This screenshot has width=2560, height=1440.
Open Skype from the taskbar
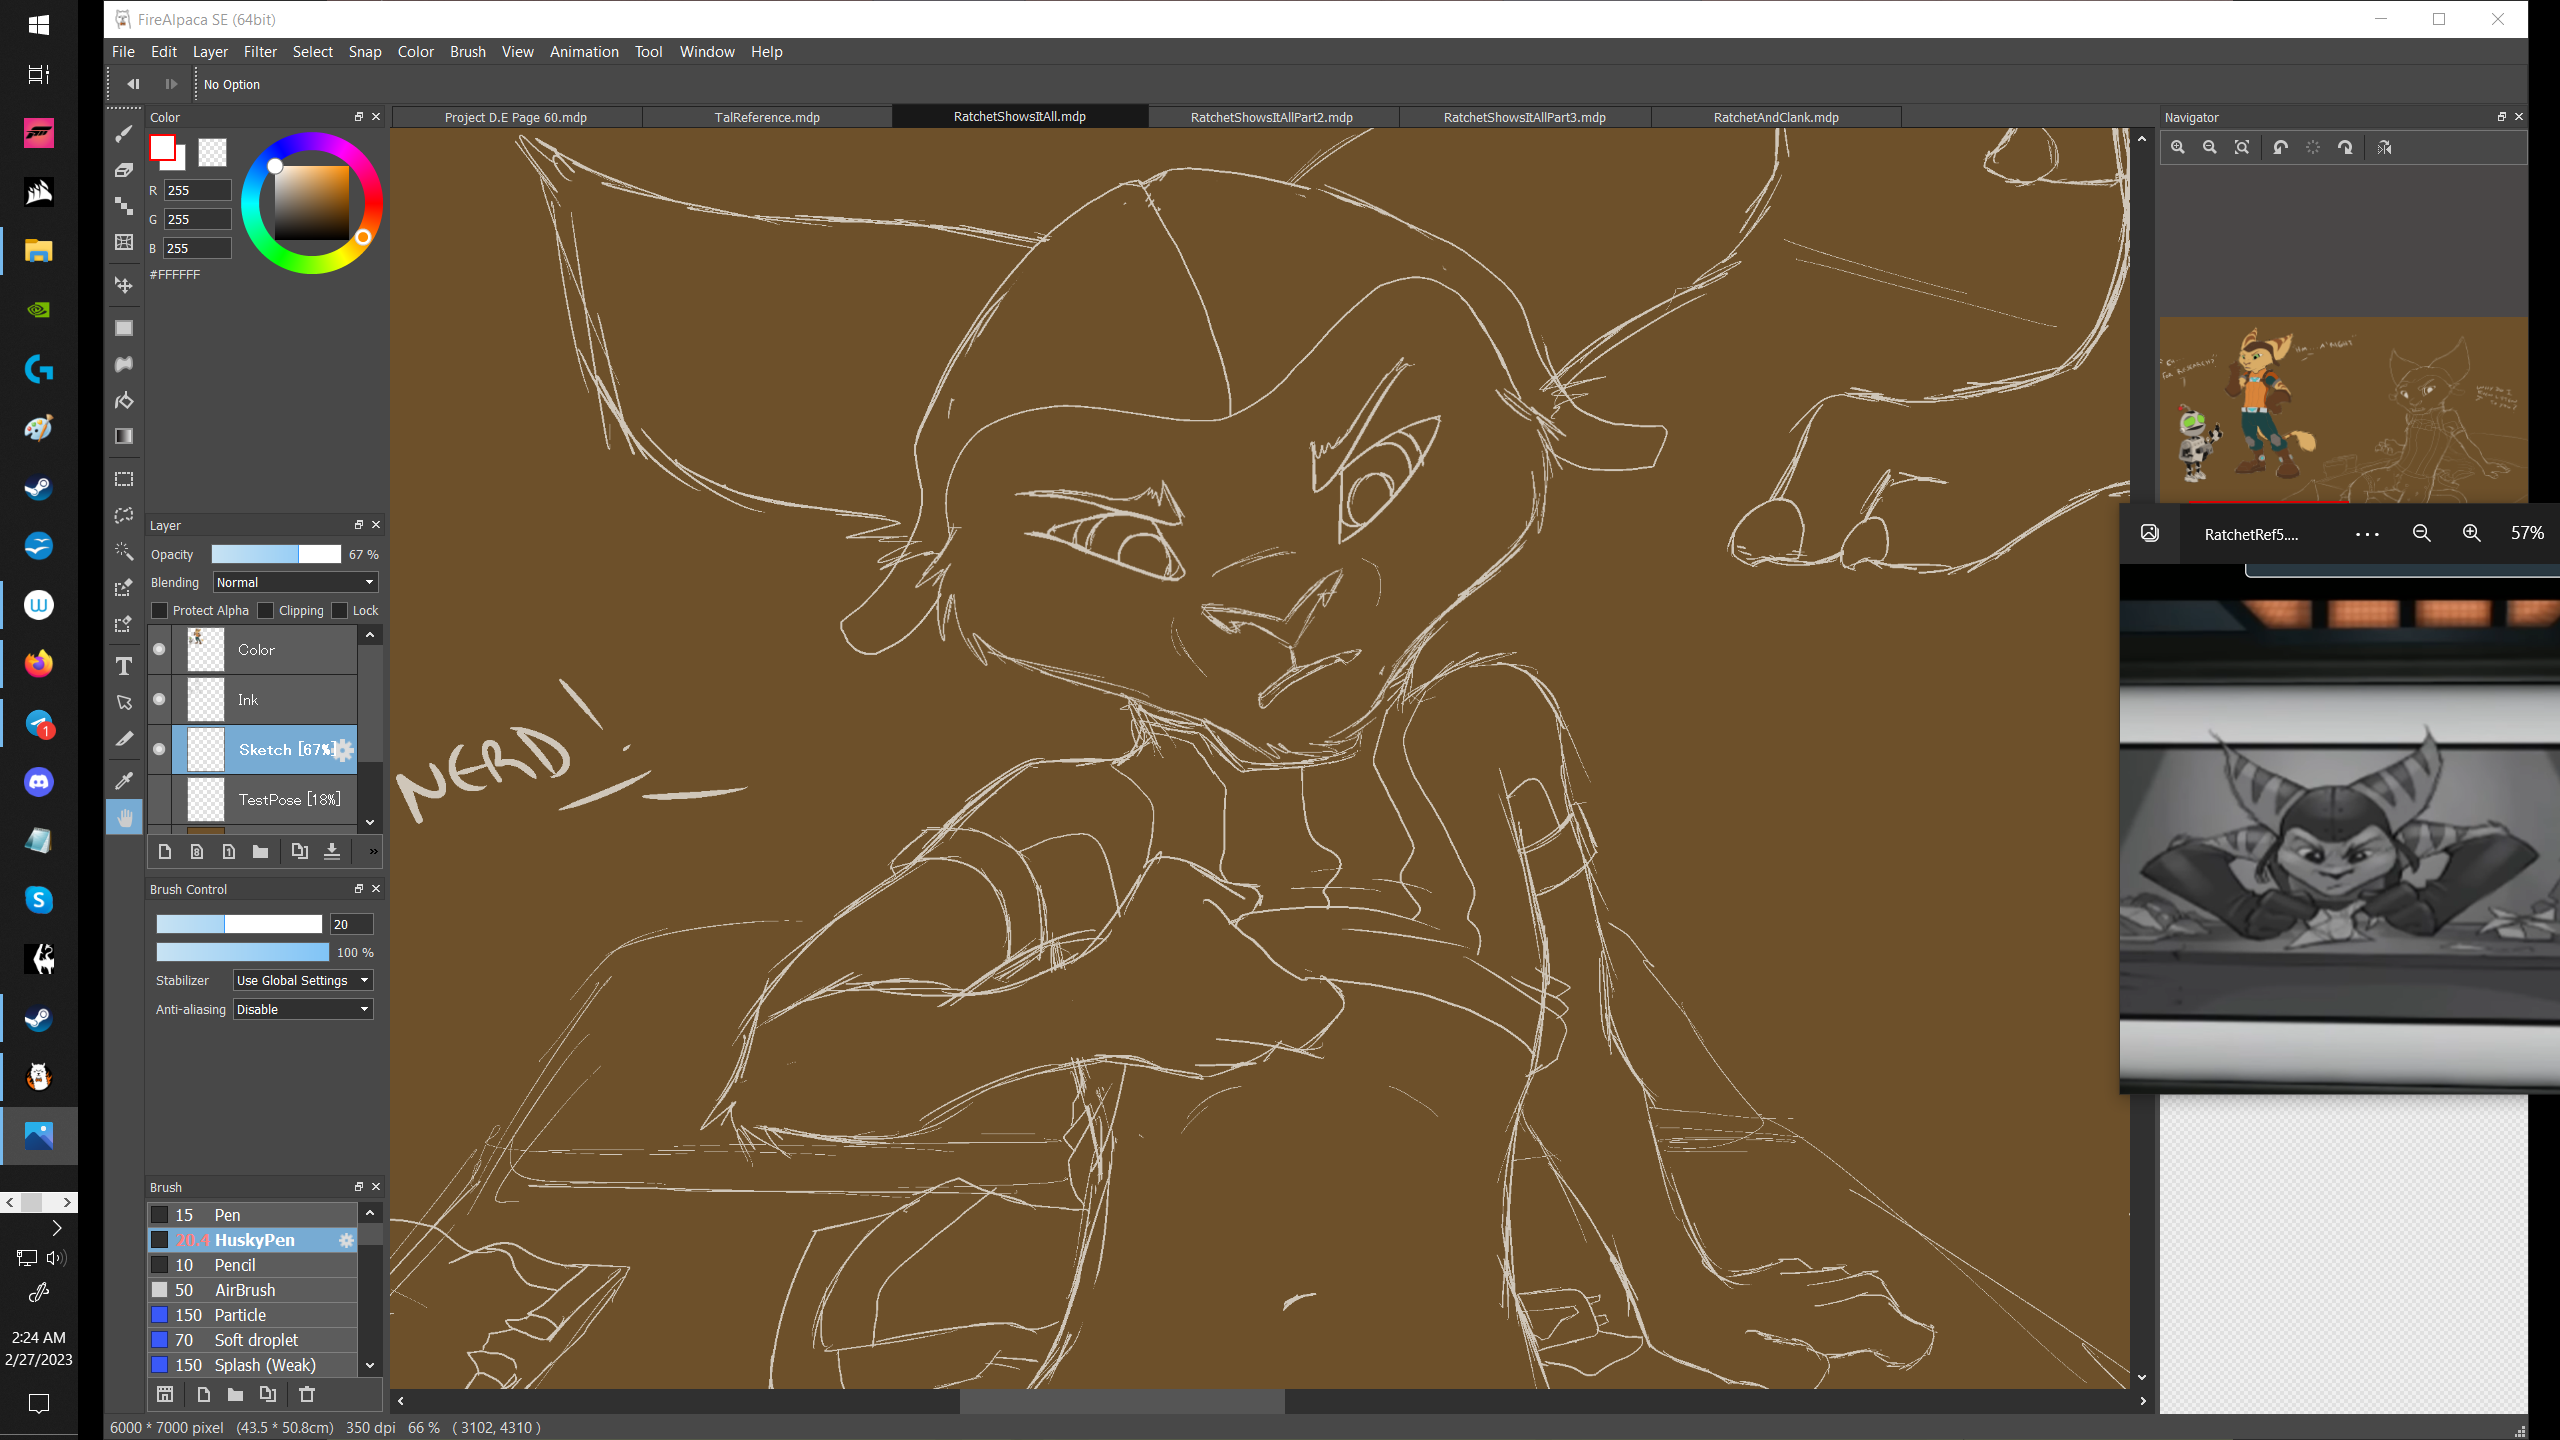click(x=39, y=899)
